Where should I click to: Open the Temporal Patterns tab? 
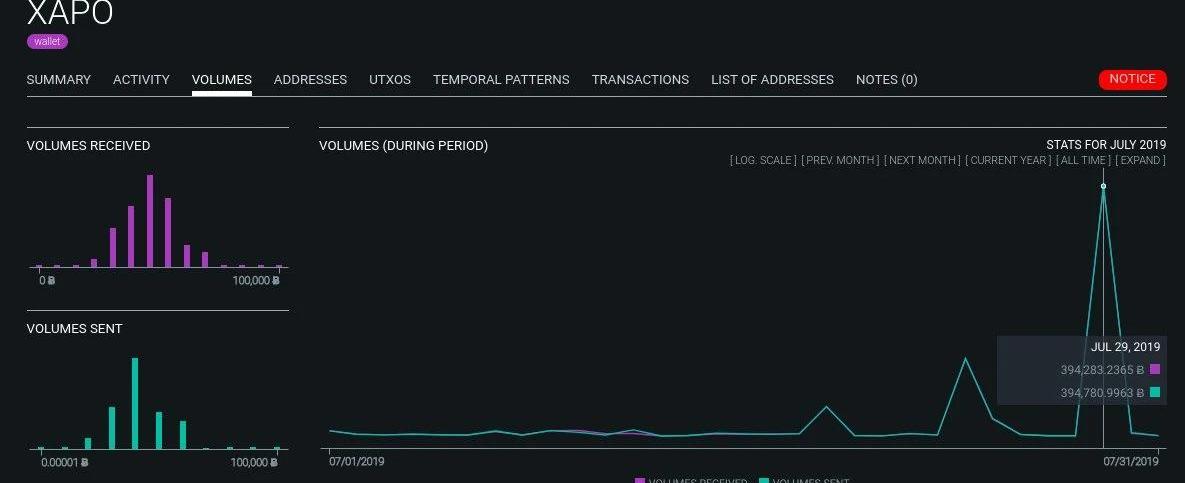coord(501,79)
